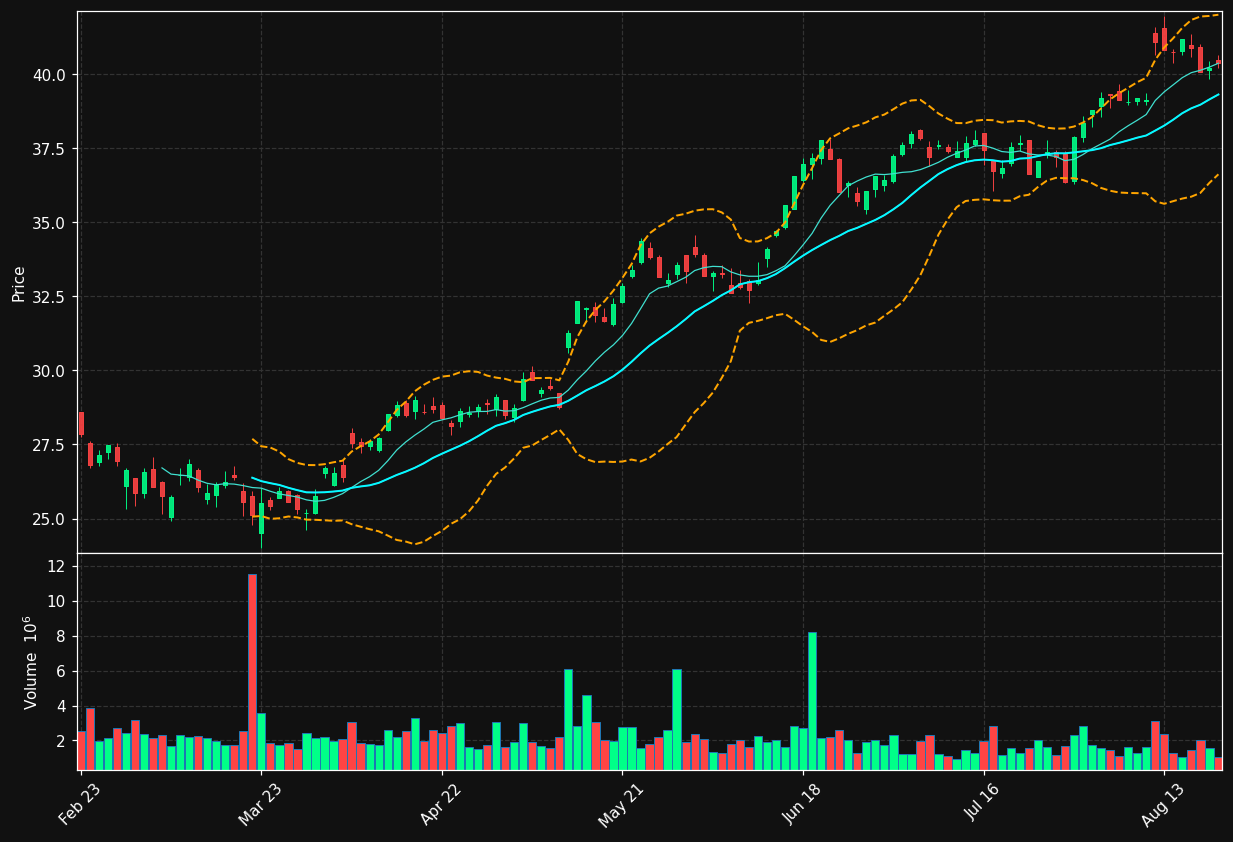Click the Apr 22 date label

click(x=441, y=803)
